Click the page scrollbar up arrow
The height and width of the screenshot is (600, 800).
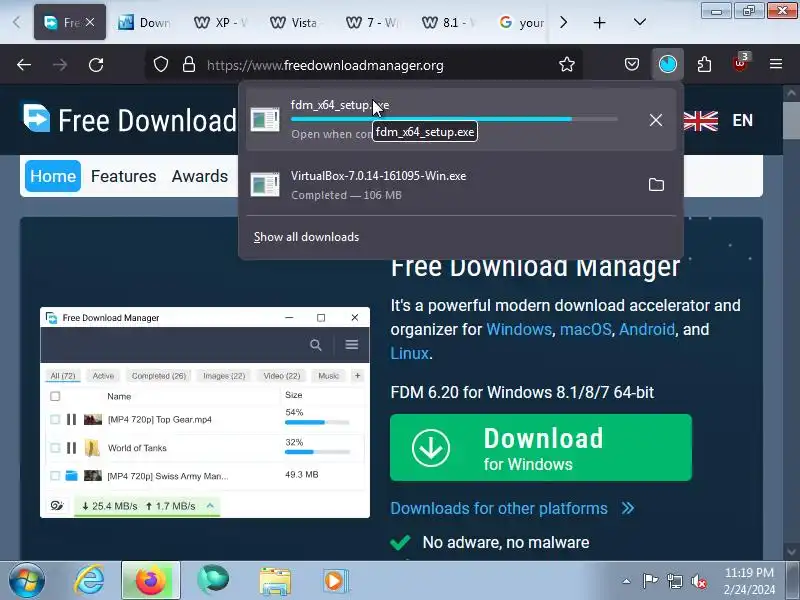(791, 93)
